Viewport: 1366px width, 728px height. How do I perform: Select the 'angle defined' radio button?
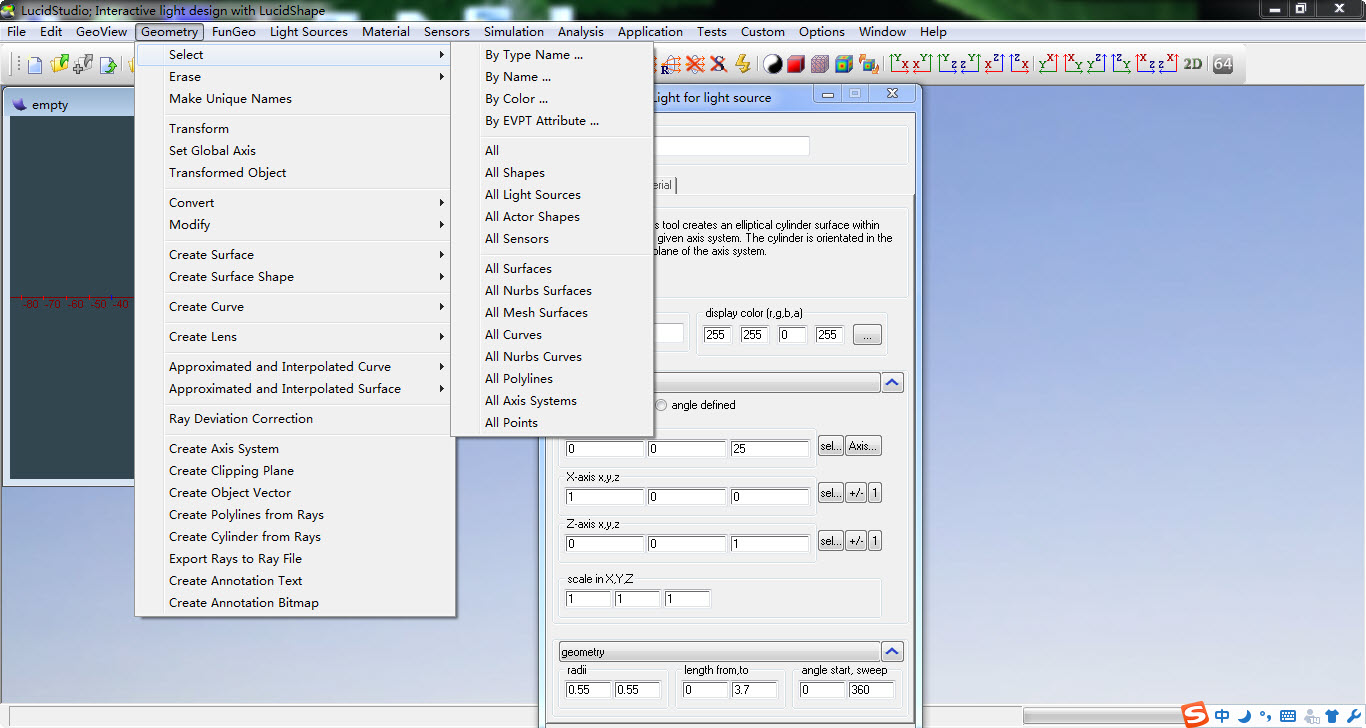click(x=662, y=405)
